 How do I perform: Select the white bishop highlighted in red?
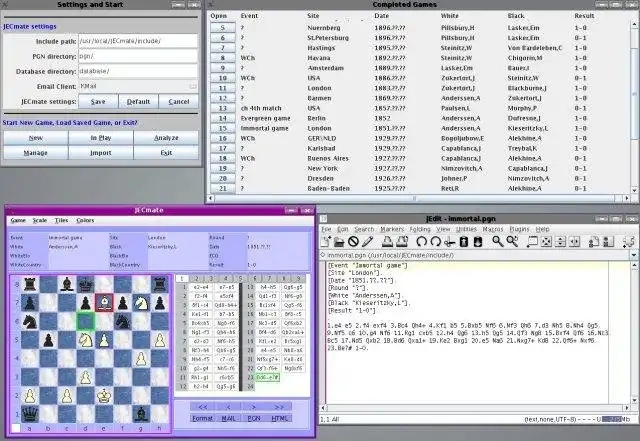pyautogui.click(x=104, y=303)
